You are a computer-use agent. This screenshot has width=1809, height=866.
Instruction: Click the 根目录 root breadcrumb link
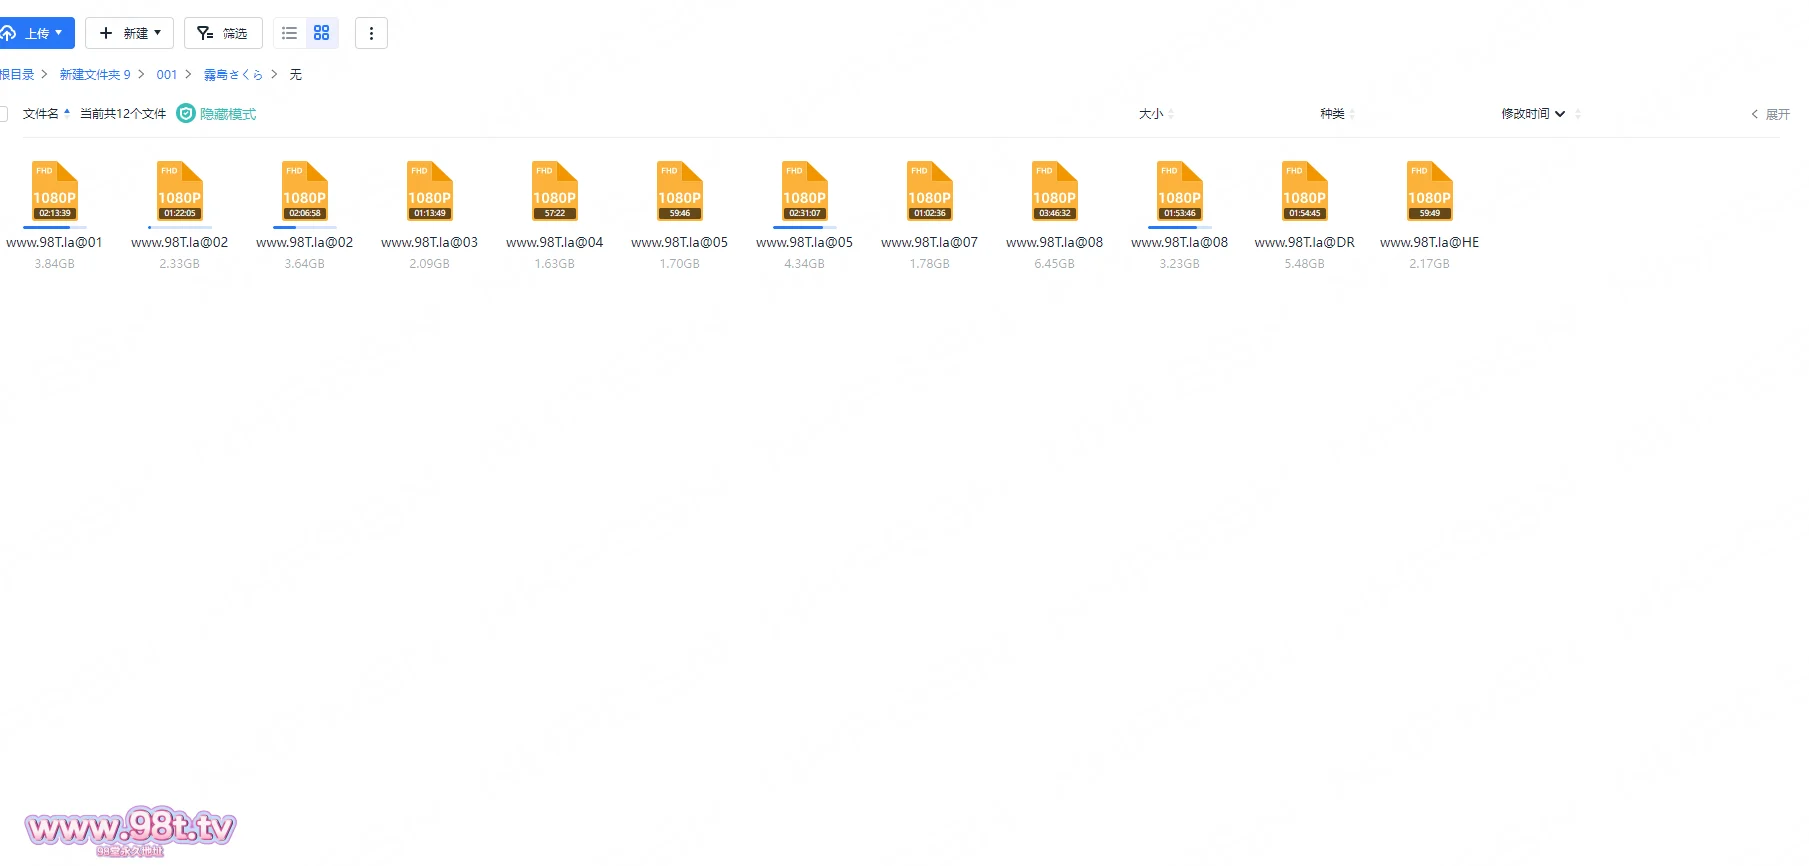17,75
